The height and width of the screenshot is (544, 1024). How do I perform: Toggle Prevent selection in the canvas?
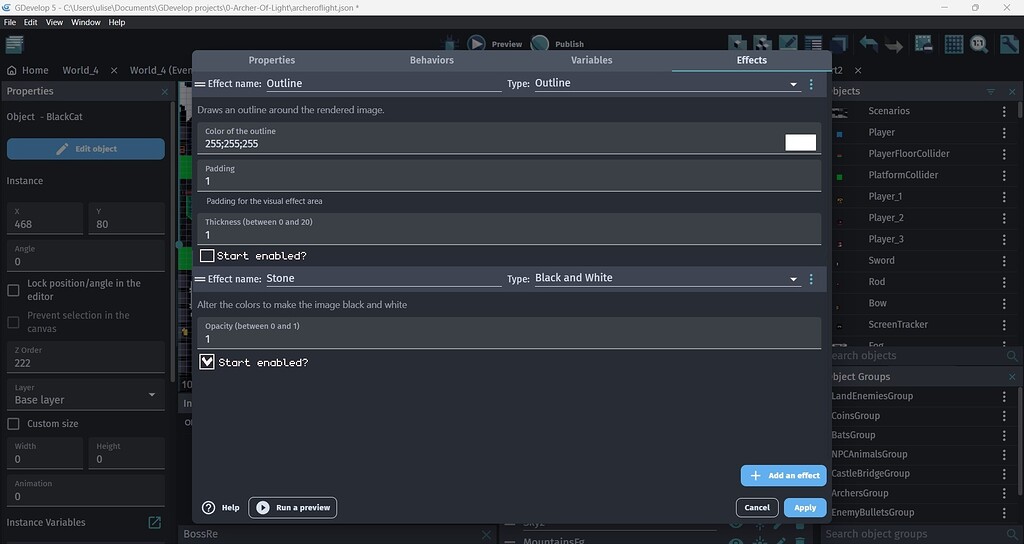[13, 322]
